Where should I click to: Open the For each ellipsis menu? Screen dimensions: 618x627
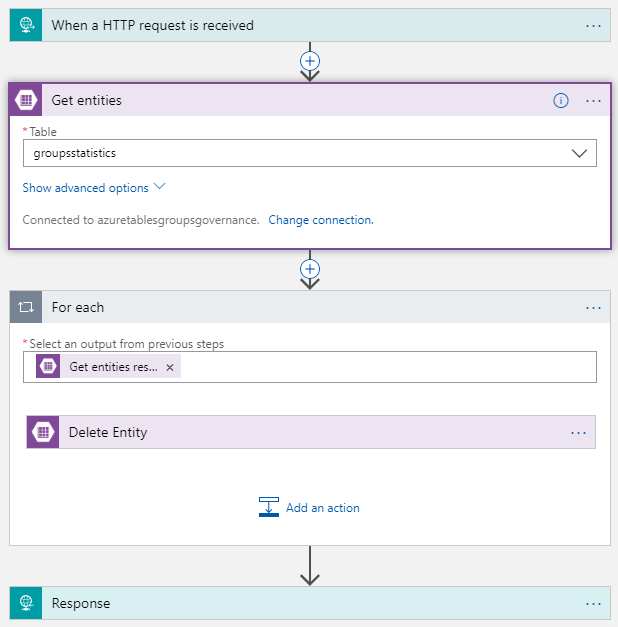tap(593, 307)
